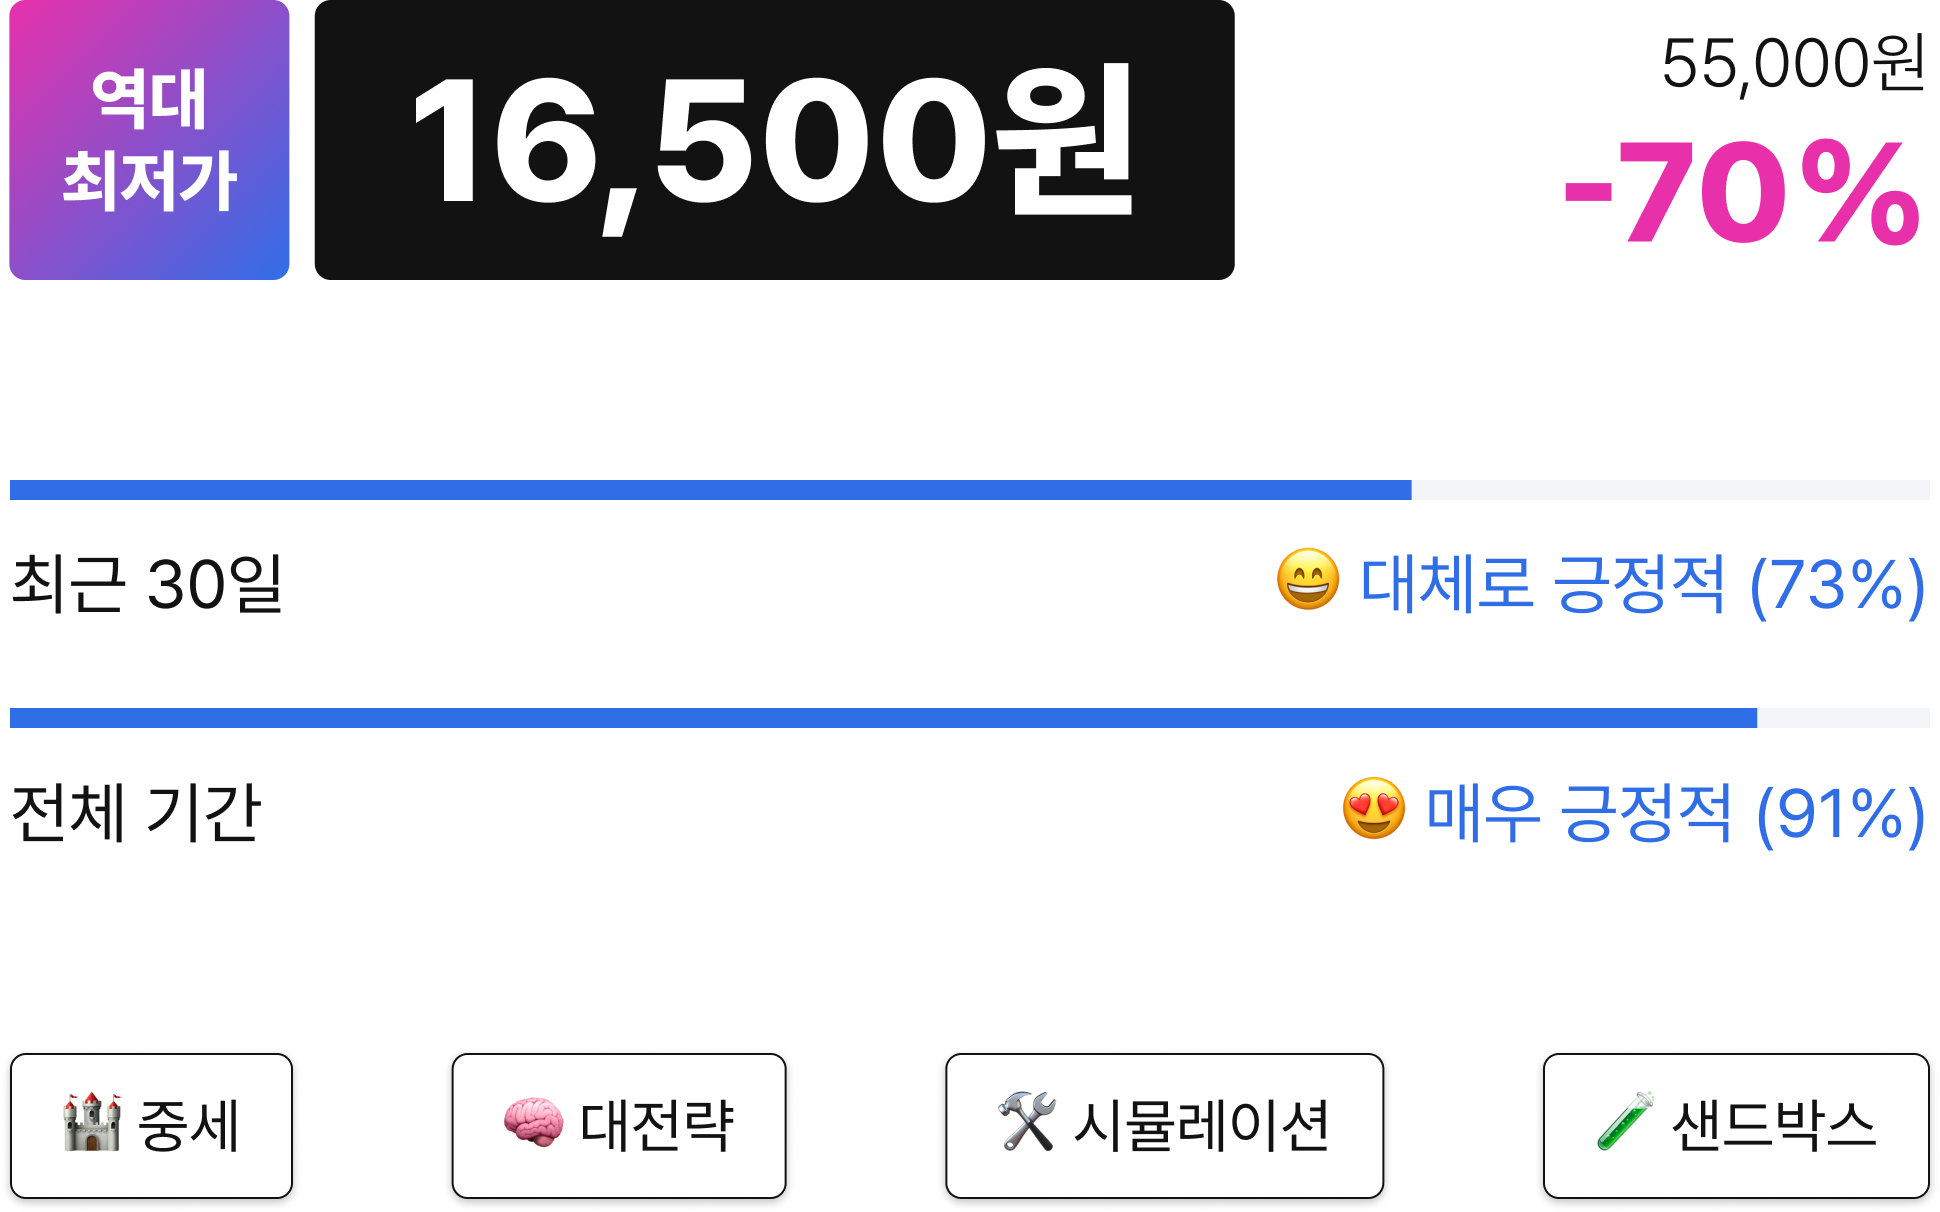Click the -70% discount label
The height and width of the screenshot is (1212, 1940).
[x=1741, y=194]
